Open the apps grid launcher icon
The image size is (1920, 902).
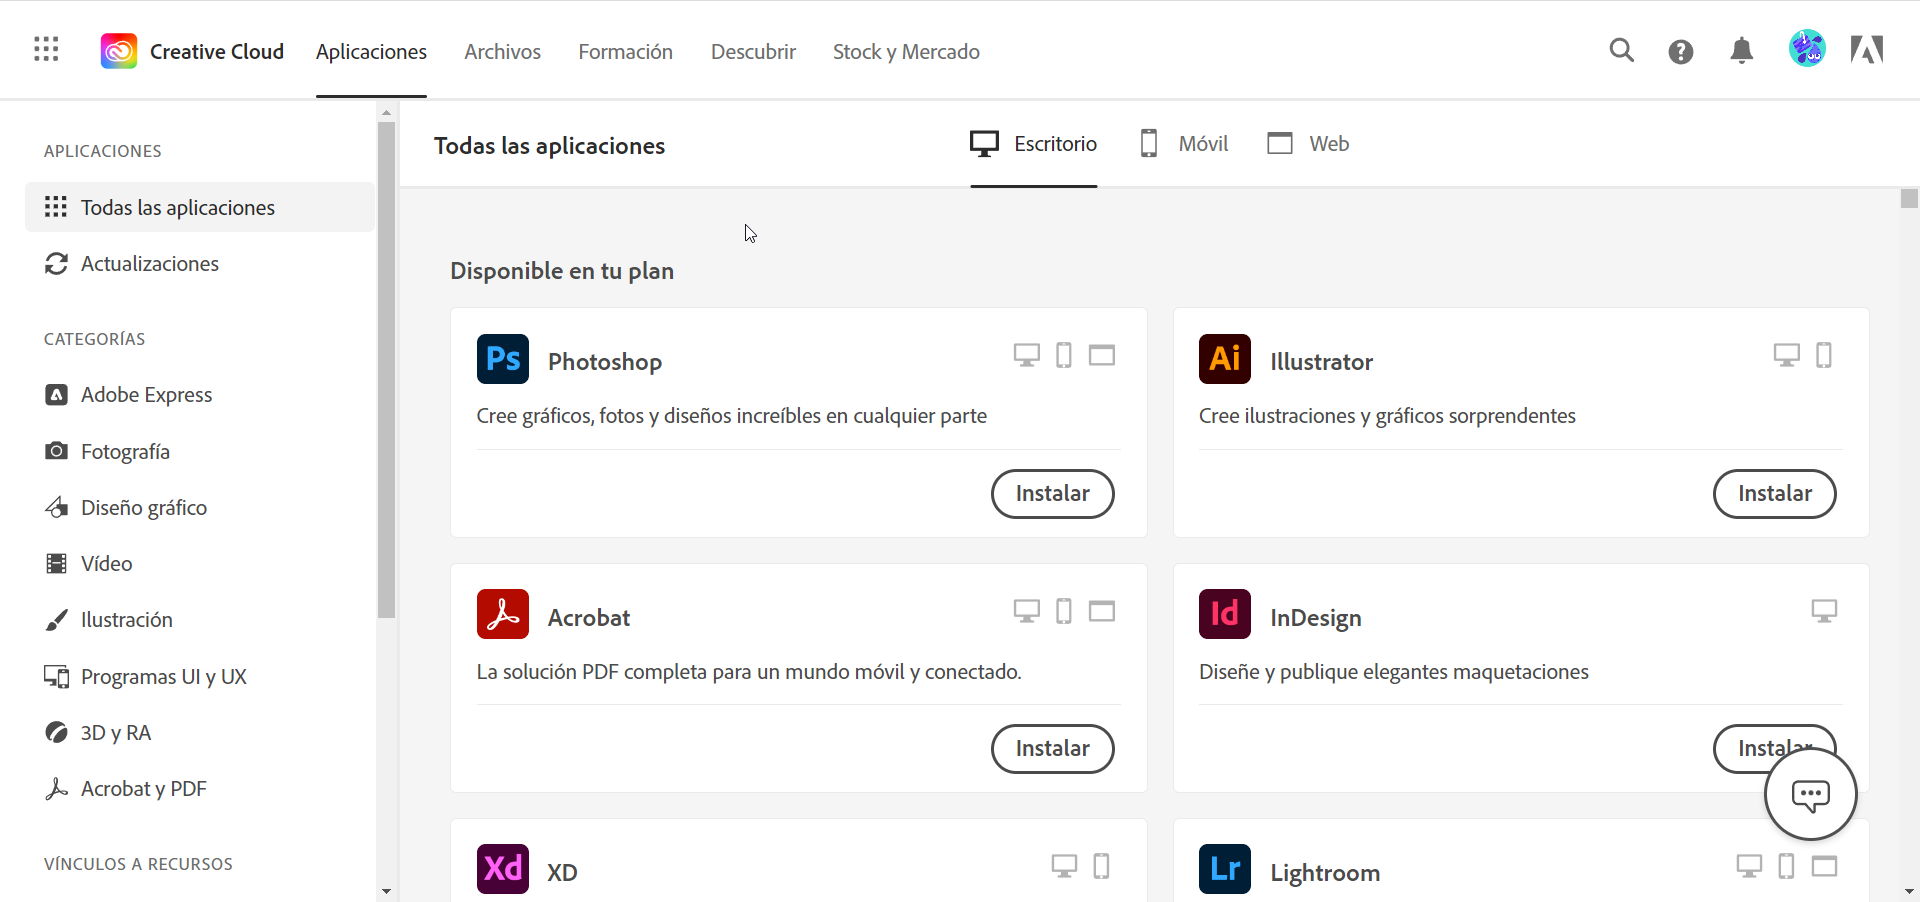[46, 49]
